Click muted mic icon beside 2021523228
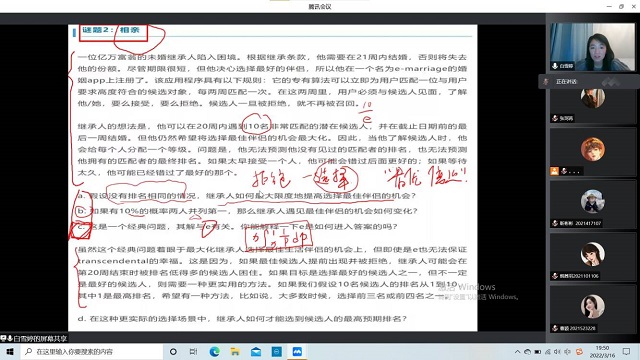This screenshot has height=360, width=640. tap(555, 328)
